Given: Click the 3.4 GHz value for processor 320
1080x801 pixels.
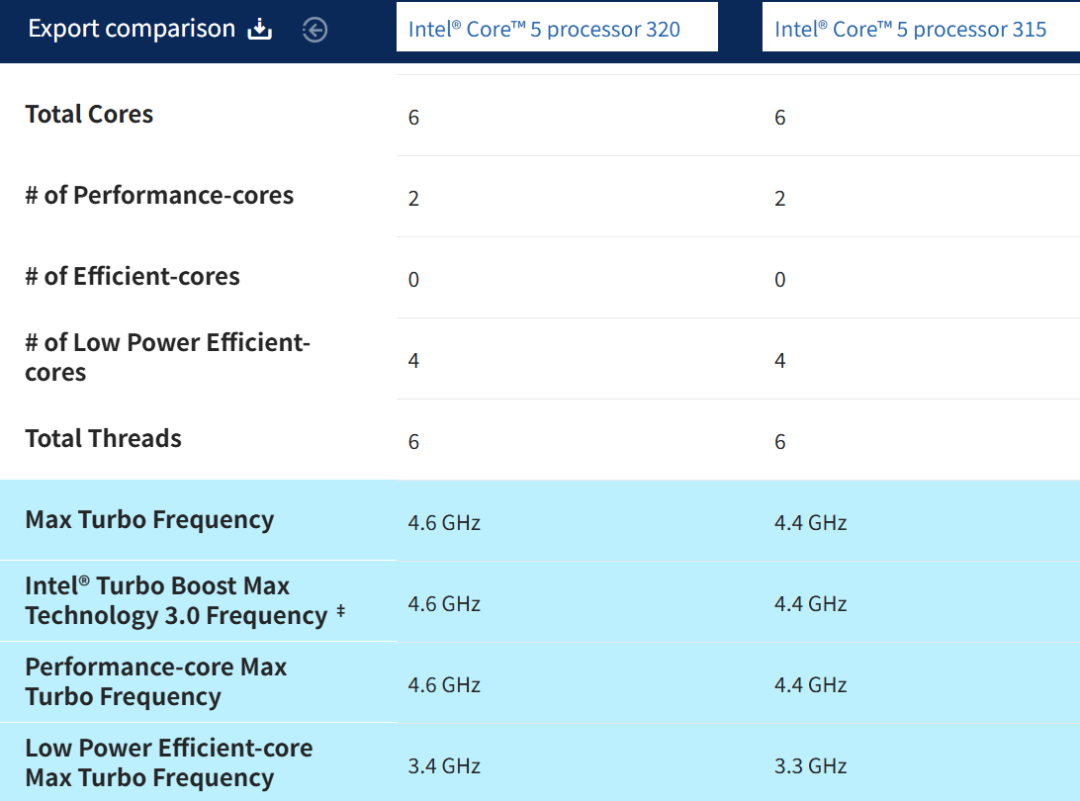Looking at the screenshot, I should pyautogui.click(x=444, y=766).
